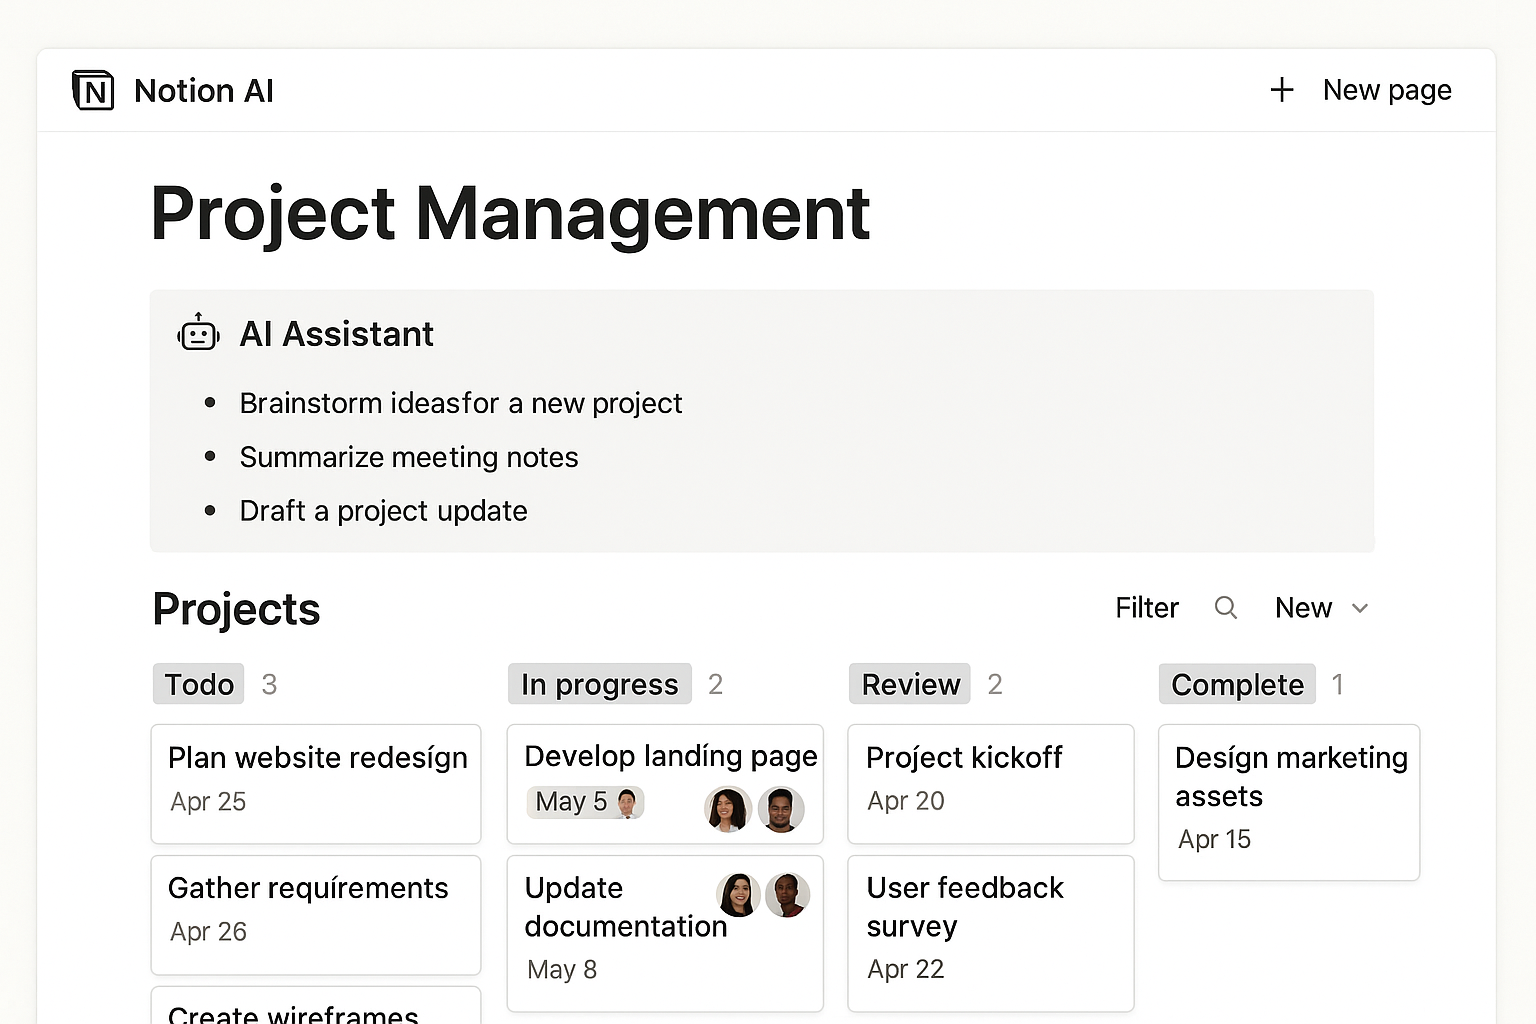This screenshot has height=1024, width=1536.
Task: Open the Filter options
Action: (x=1147, y=608)
